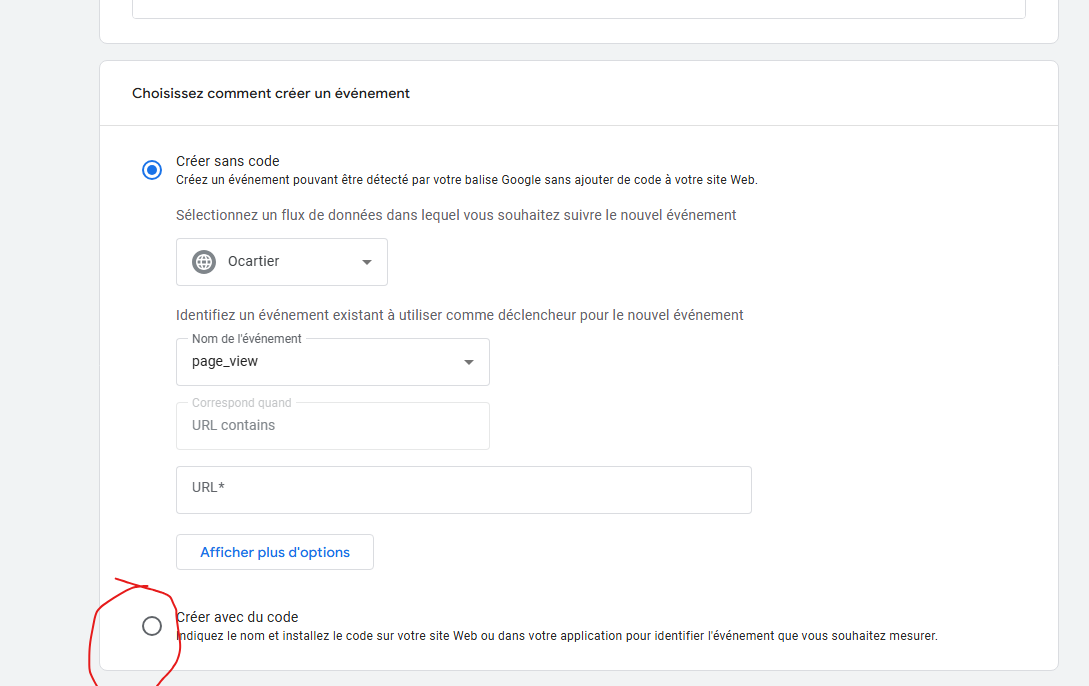Image resolution: width=1089 pixels, height=686 pixels.
Task: Click the "Afficher plus d'options" button
Action: 275,552
